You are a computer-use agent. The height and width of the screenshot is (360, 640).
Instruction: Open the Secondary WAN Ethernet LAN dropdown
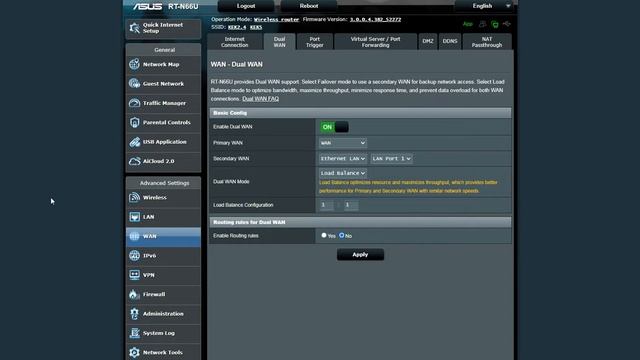tap(343, 158)
